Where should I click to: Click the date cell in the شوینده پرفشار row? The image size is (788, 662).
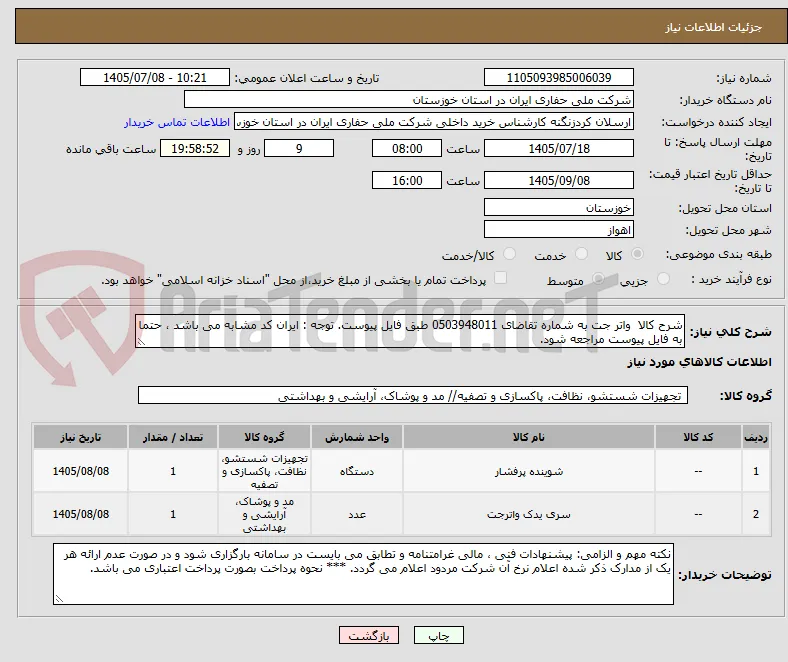pyautogui.click(x=80, y=471)
